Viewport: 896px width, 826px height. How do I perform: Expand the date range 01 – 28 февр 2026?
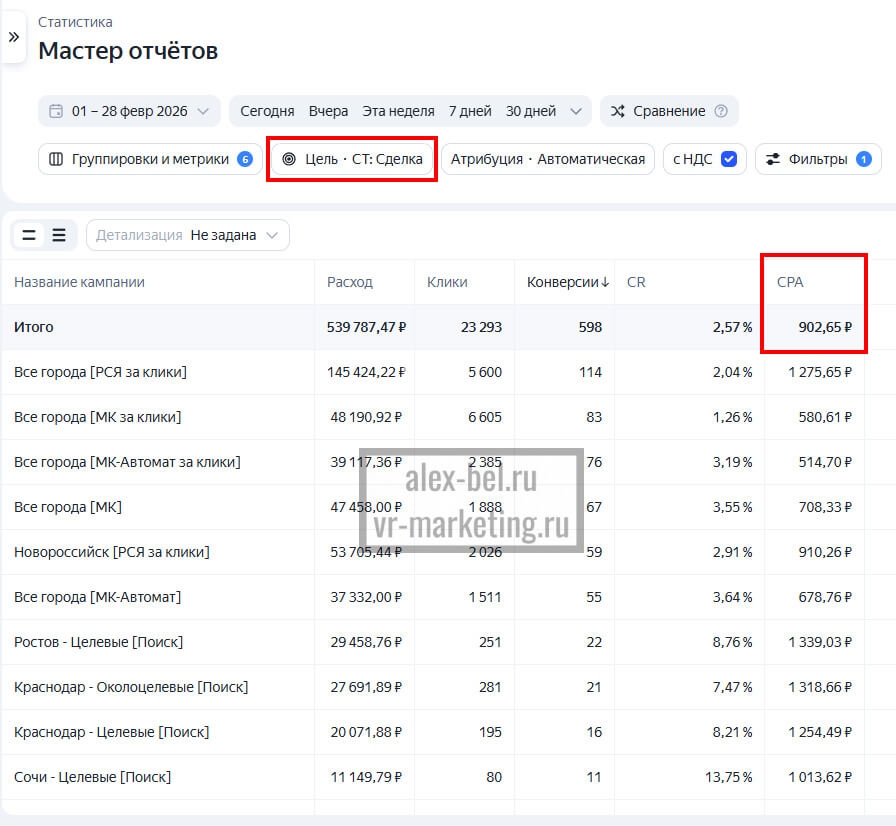point(130,111)
